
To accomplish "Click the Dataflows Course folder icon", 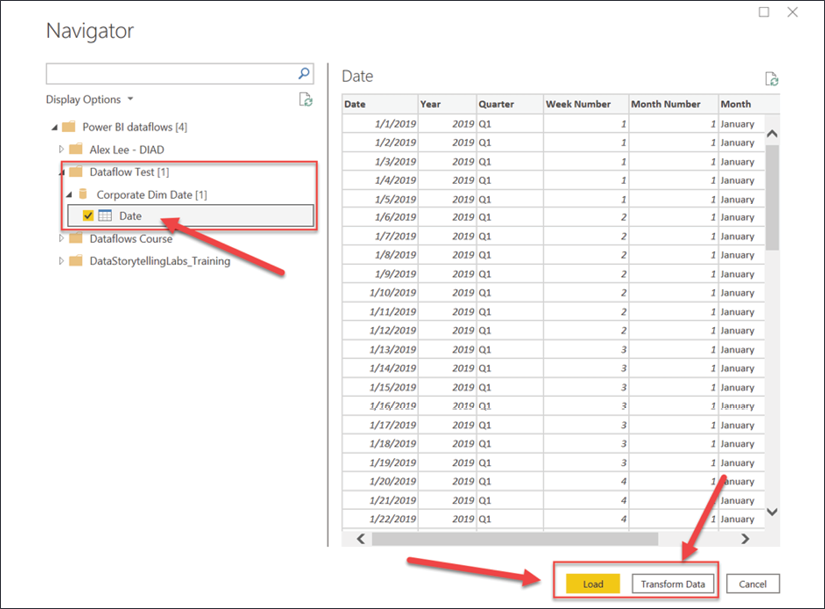I will (x=76, y=238).
